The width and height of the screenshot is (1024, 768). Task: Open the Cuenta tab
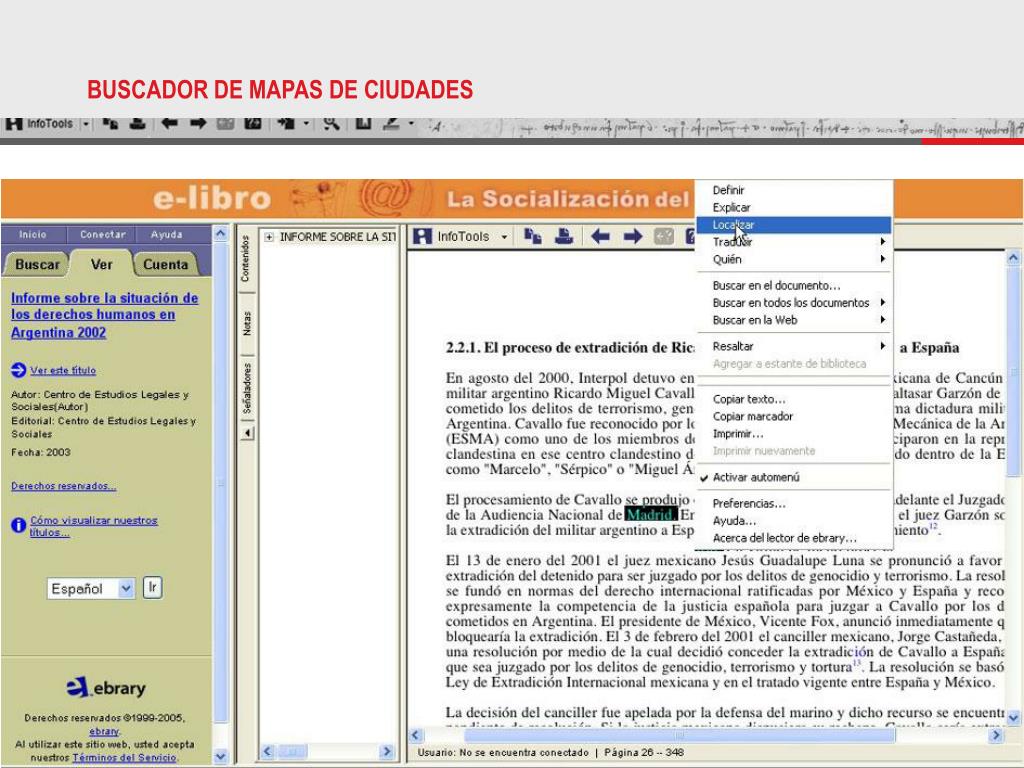click(165, 266)
